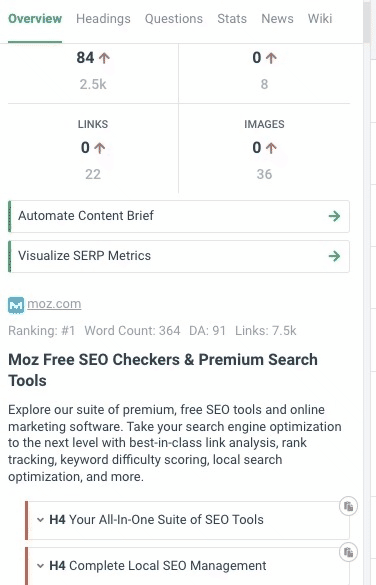Open the moz.com link
376x585 pixels.
(x=54, y=304)
